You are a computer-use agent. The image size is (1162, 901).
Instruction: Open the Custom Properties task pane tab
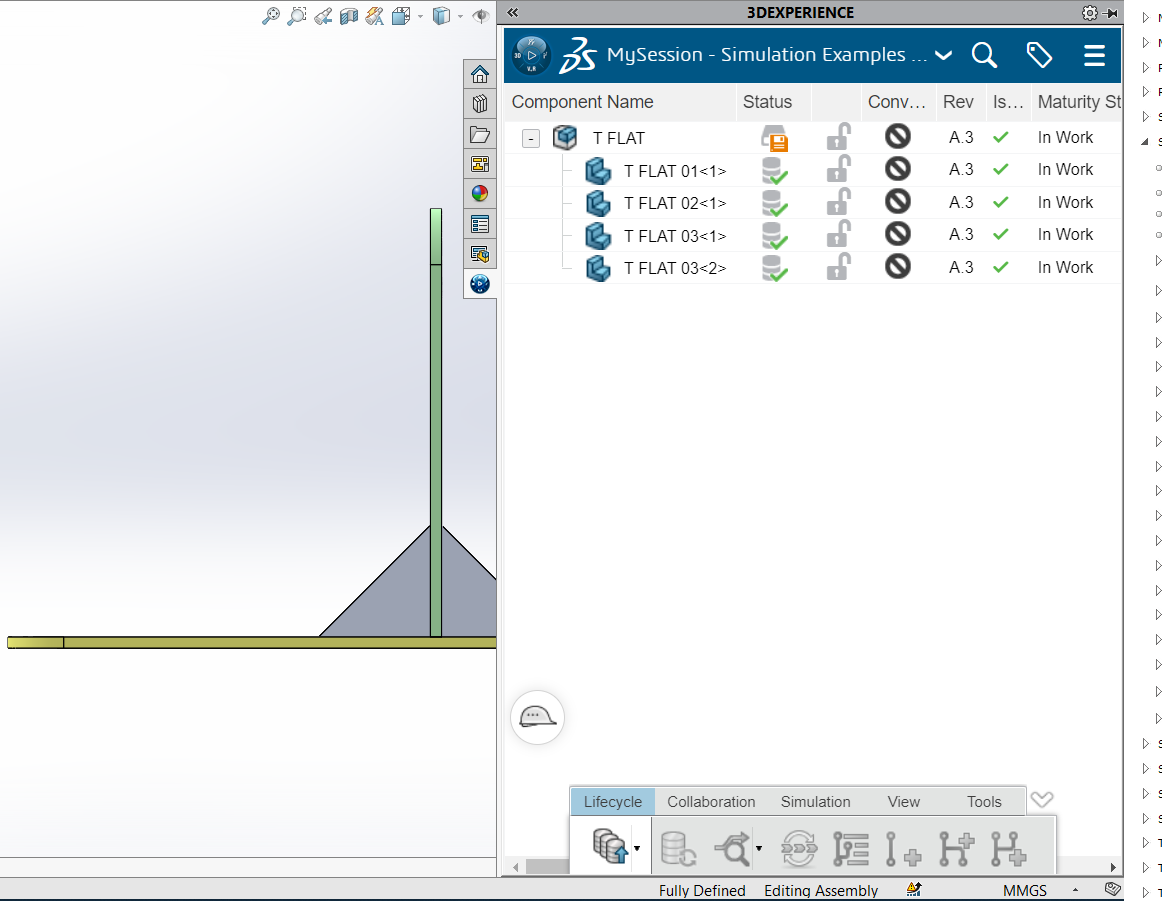(480, 224)
